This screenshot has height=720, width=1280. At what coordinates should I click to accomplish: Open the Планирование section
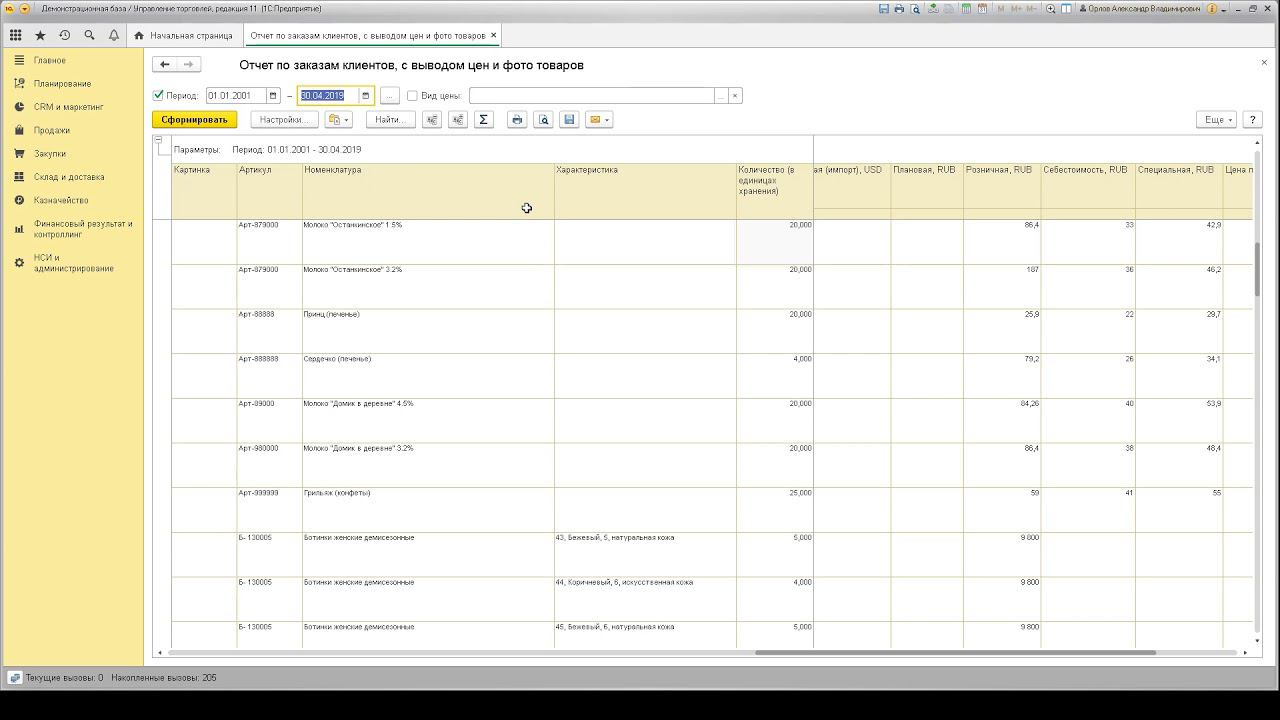[x=62, y=84]
